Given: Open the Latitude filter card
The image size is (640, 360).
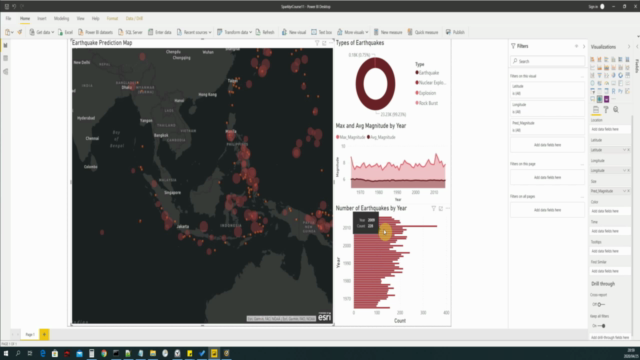Looking at the screenshot, I should coord(547,90).
